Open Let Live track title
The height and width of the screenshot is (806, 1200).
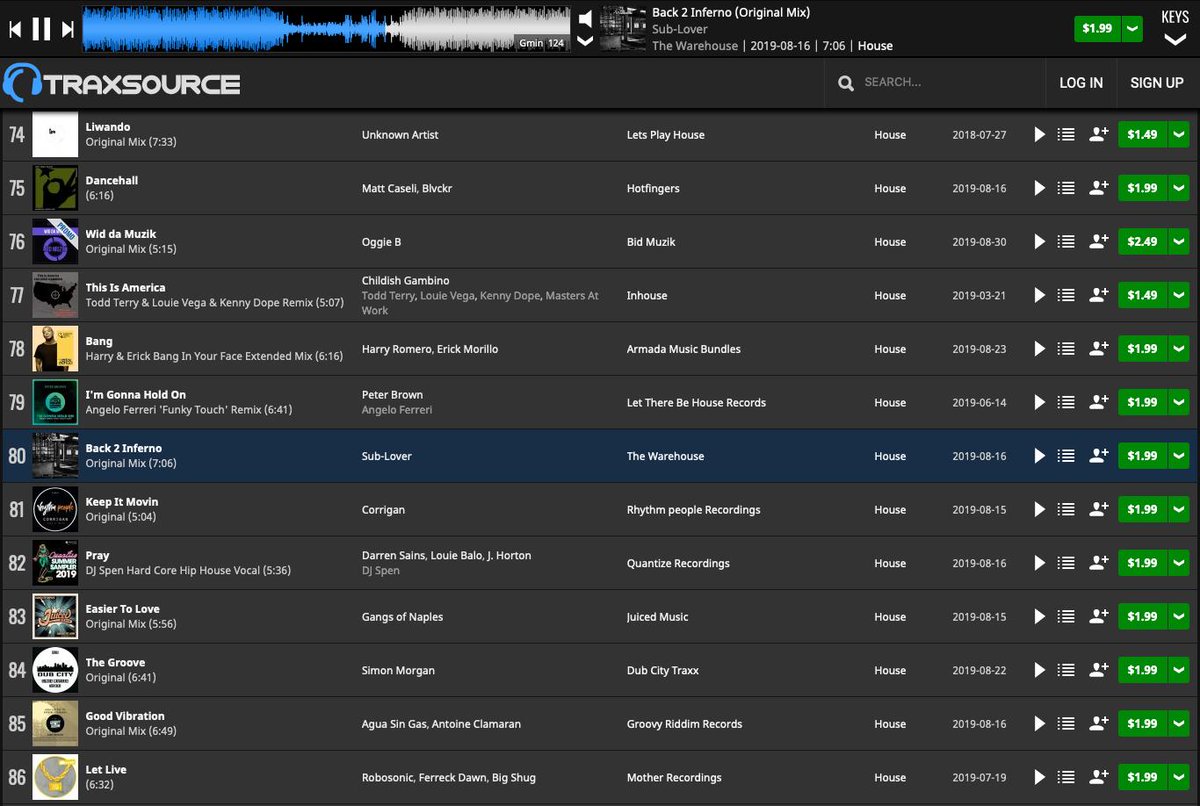[106, 770]
